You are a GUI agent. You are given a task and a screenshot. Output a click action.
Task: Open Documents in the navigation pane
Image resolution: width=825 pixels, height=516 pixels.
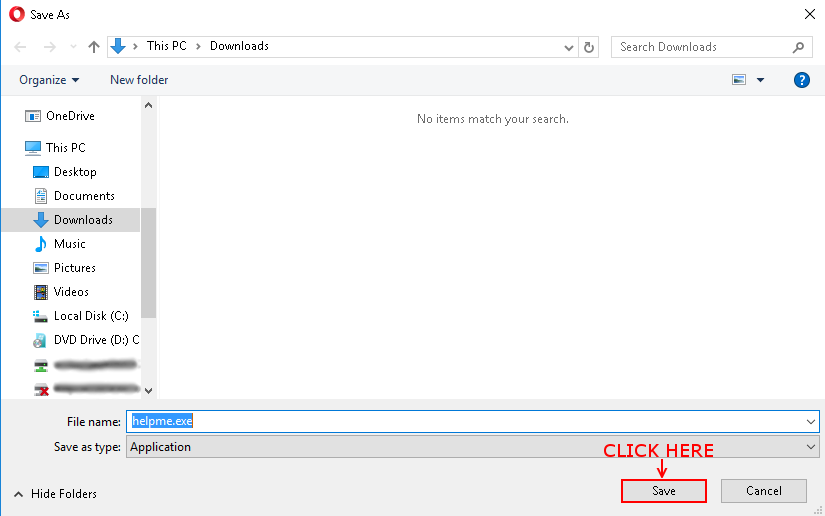coord(84,196)
